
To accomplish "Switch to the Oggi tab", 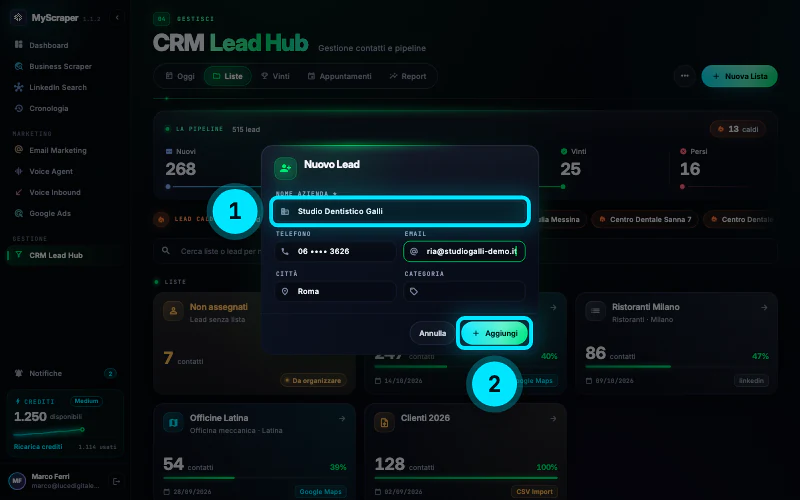I will [180, 76].
